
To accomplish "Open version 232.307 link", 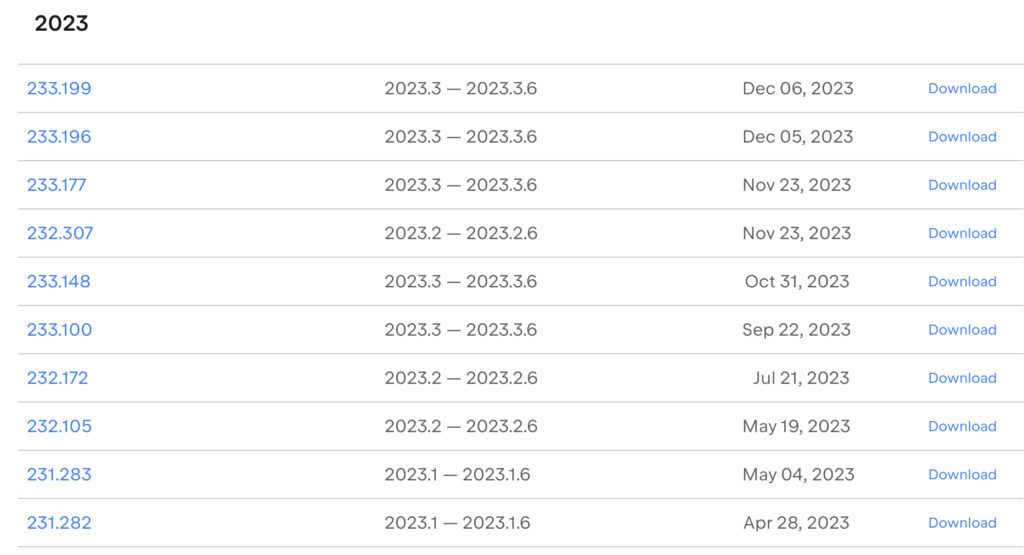I will pos(60,233).
